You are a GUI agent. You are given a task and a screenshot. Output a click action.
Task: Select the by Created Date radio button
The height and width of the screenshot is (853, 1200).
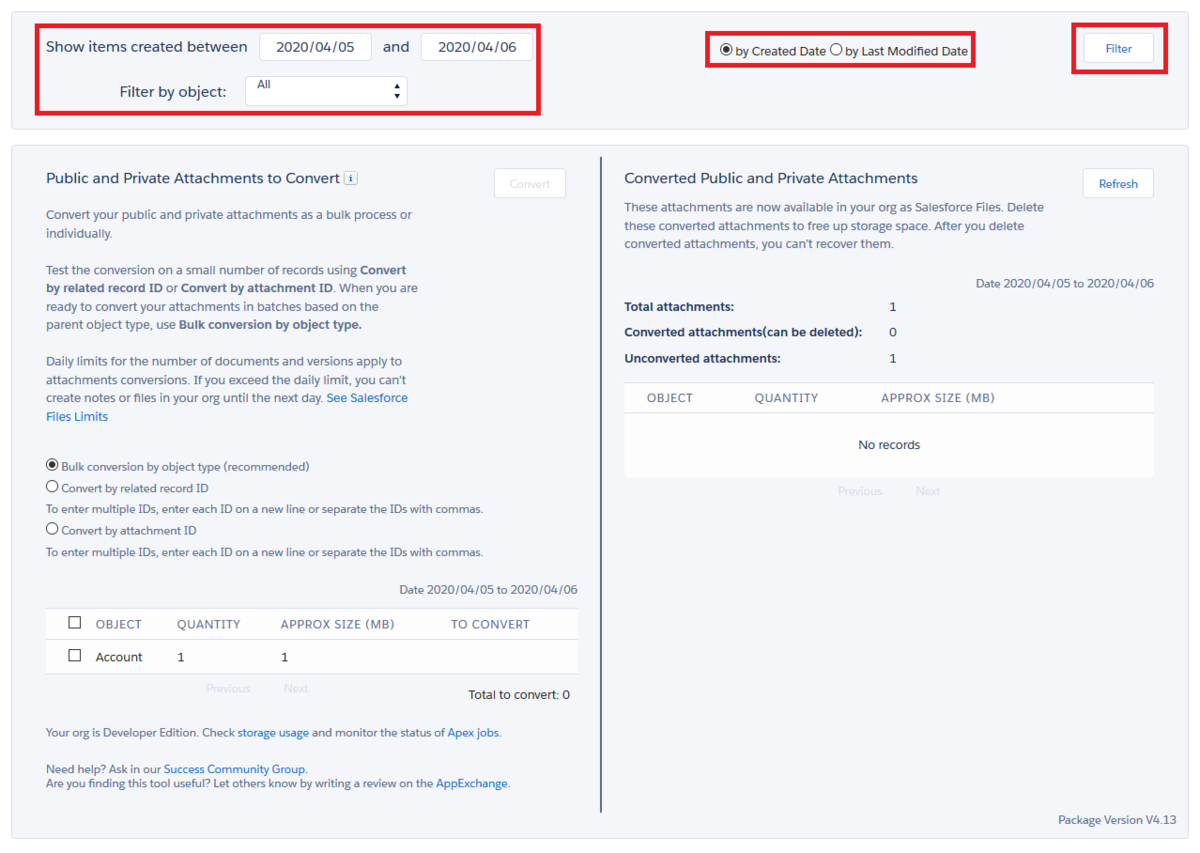[x=726, y=50]
